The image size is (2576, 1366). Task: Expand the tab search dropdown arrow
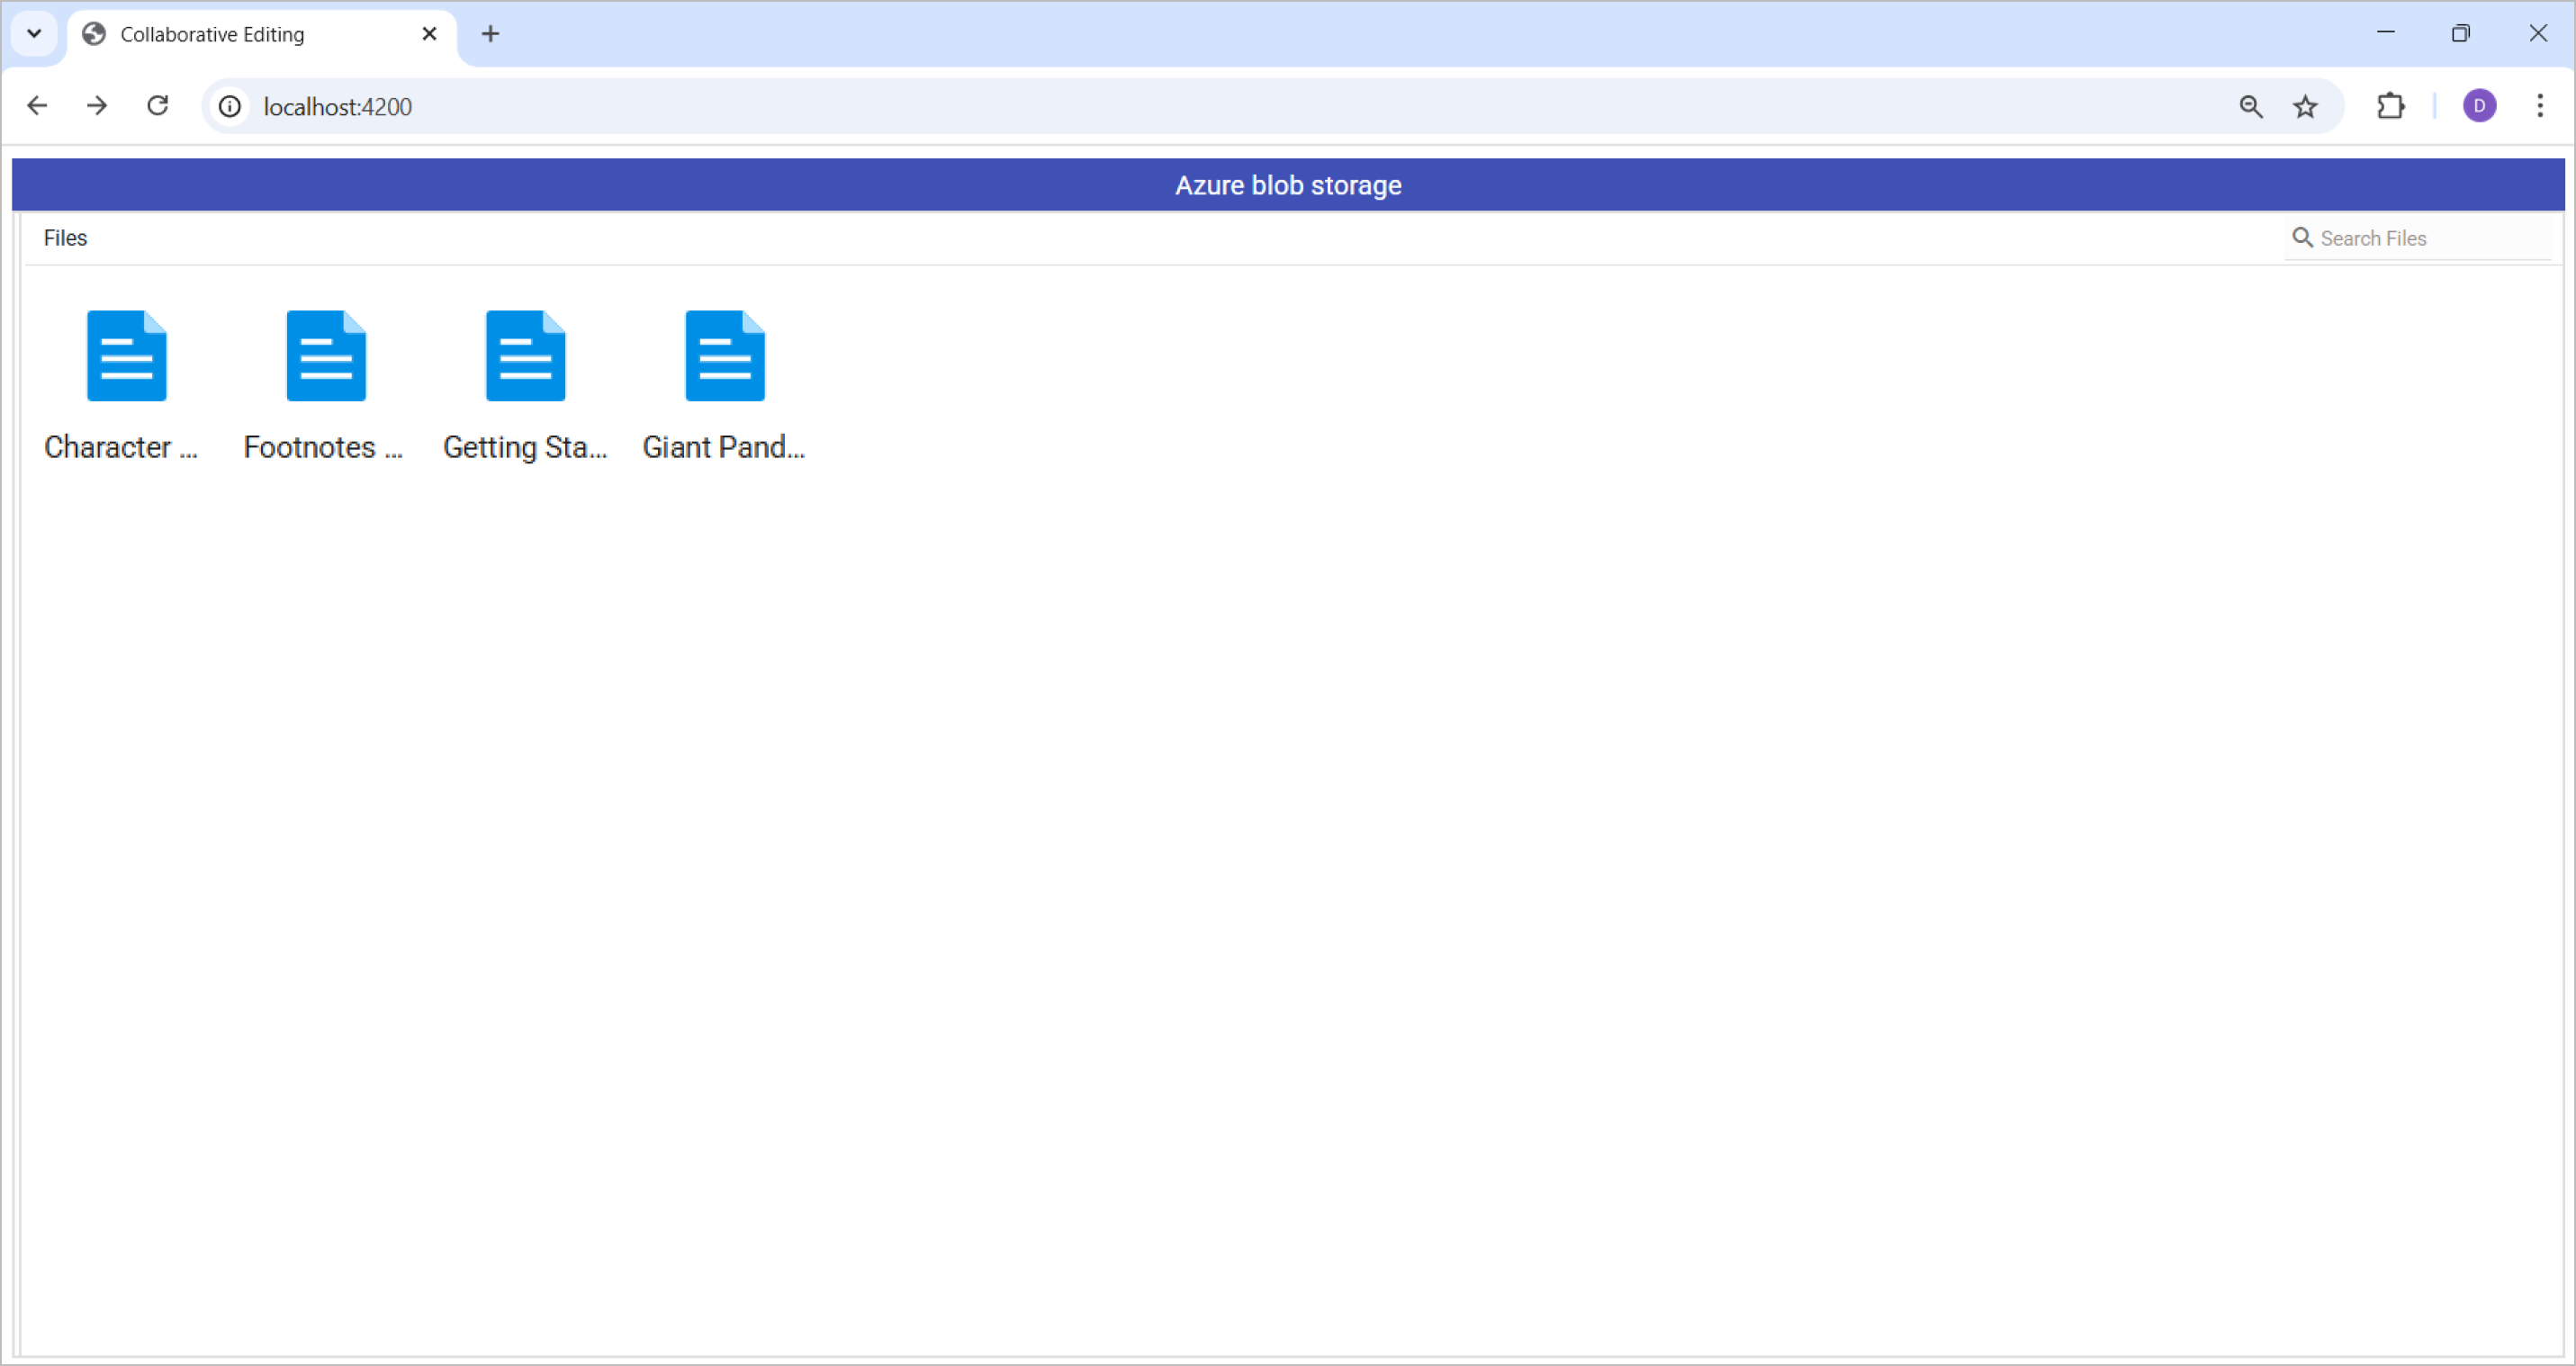34,34
